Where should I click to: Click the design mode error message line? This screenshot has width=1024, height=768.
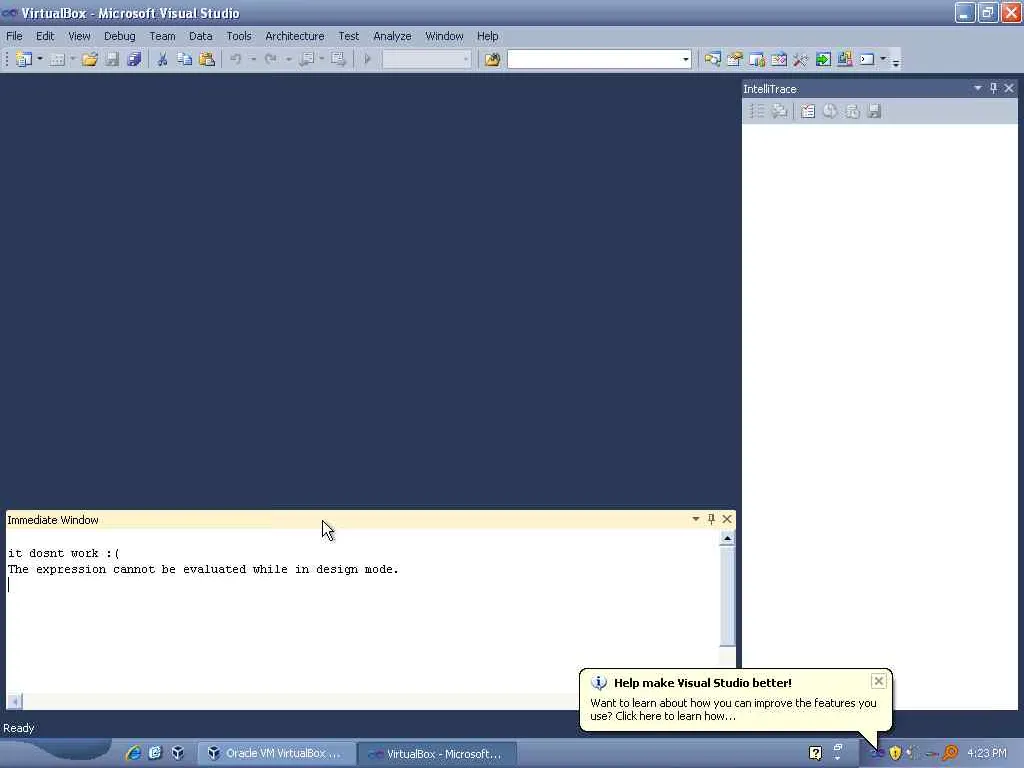click(203, 569)
